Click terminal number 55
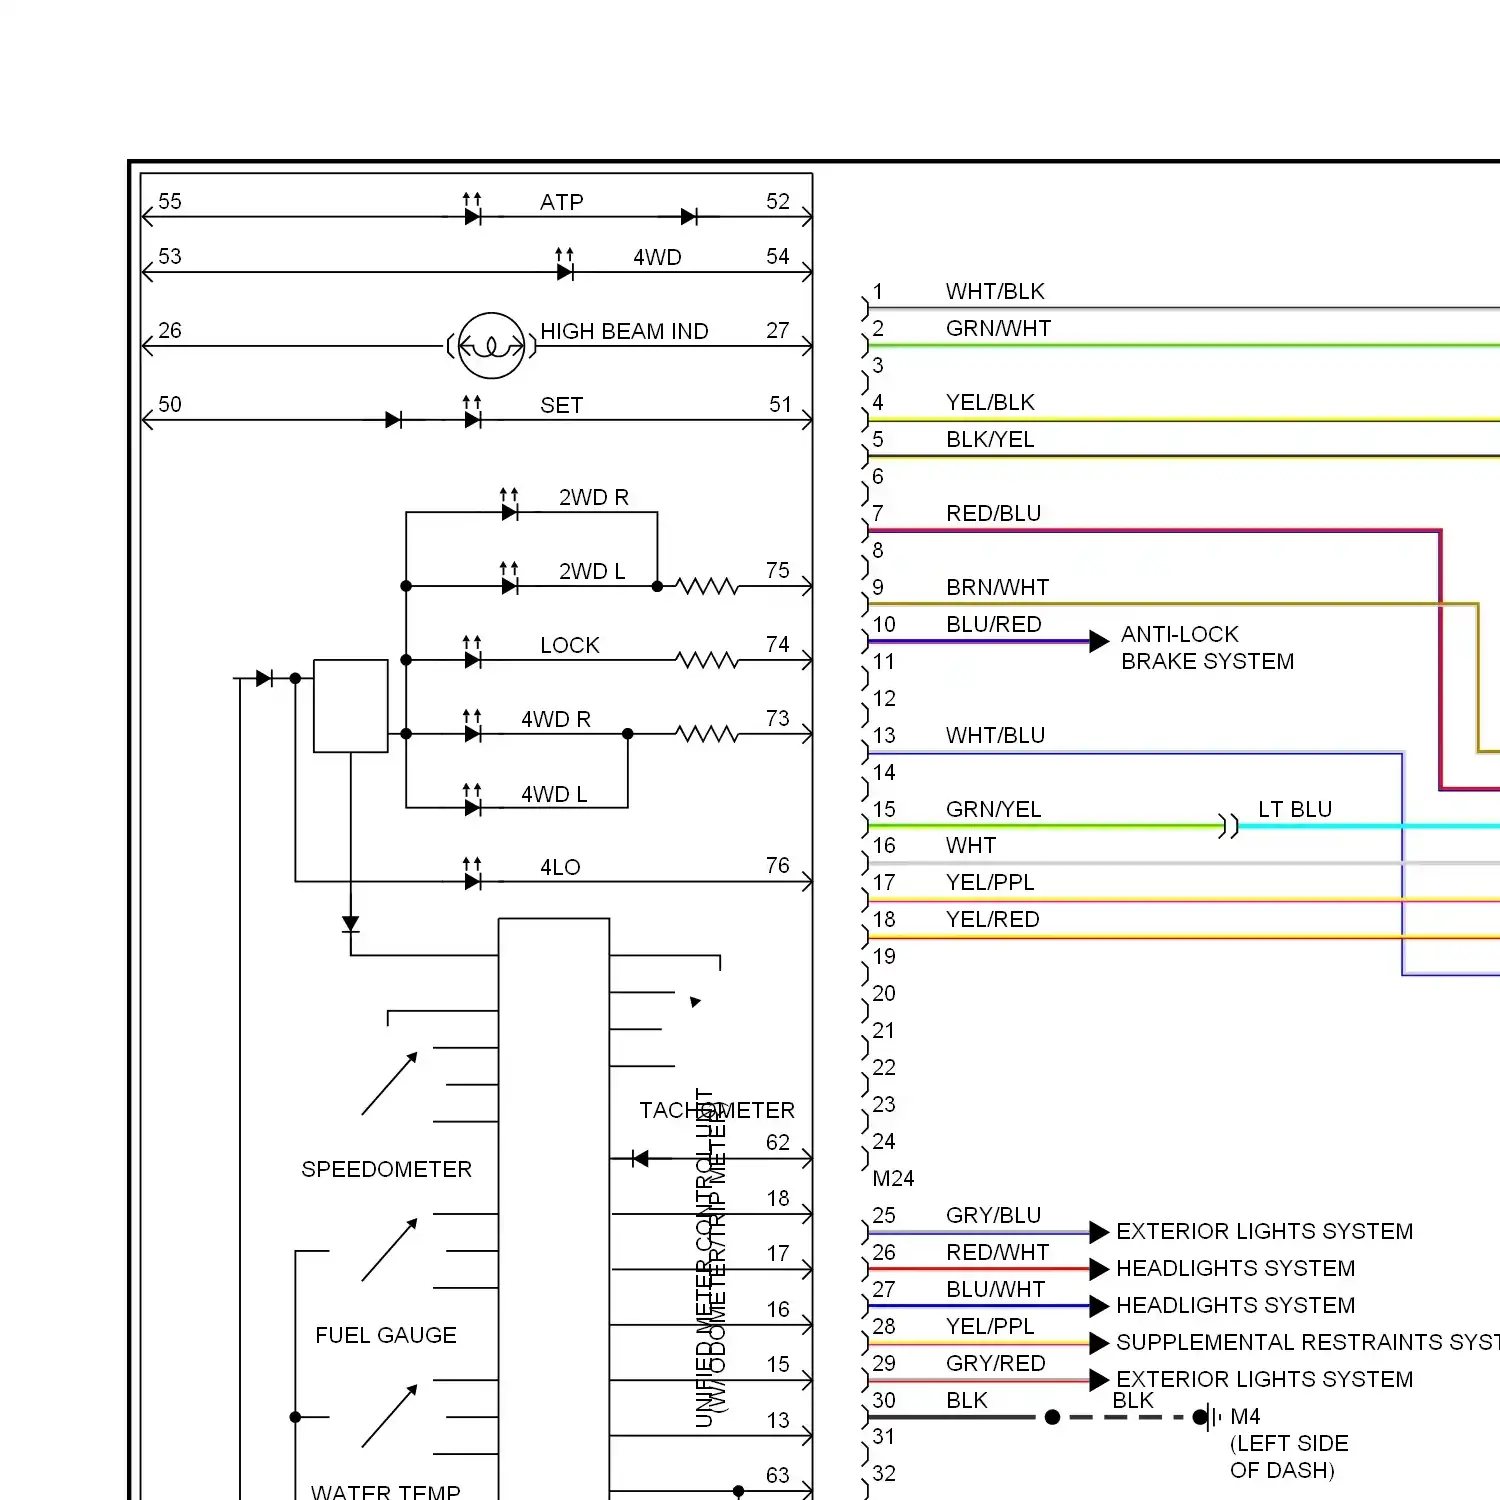The width and height of the screenshot is (1500, 1500). click(170, 201)
